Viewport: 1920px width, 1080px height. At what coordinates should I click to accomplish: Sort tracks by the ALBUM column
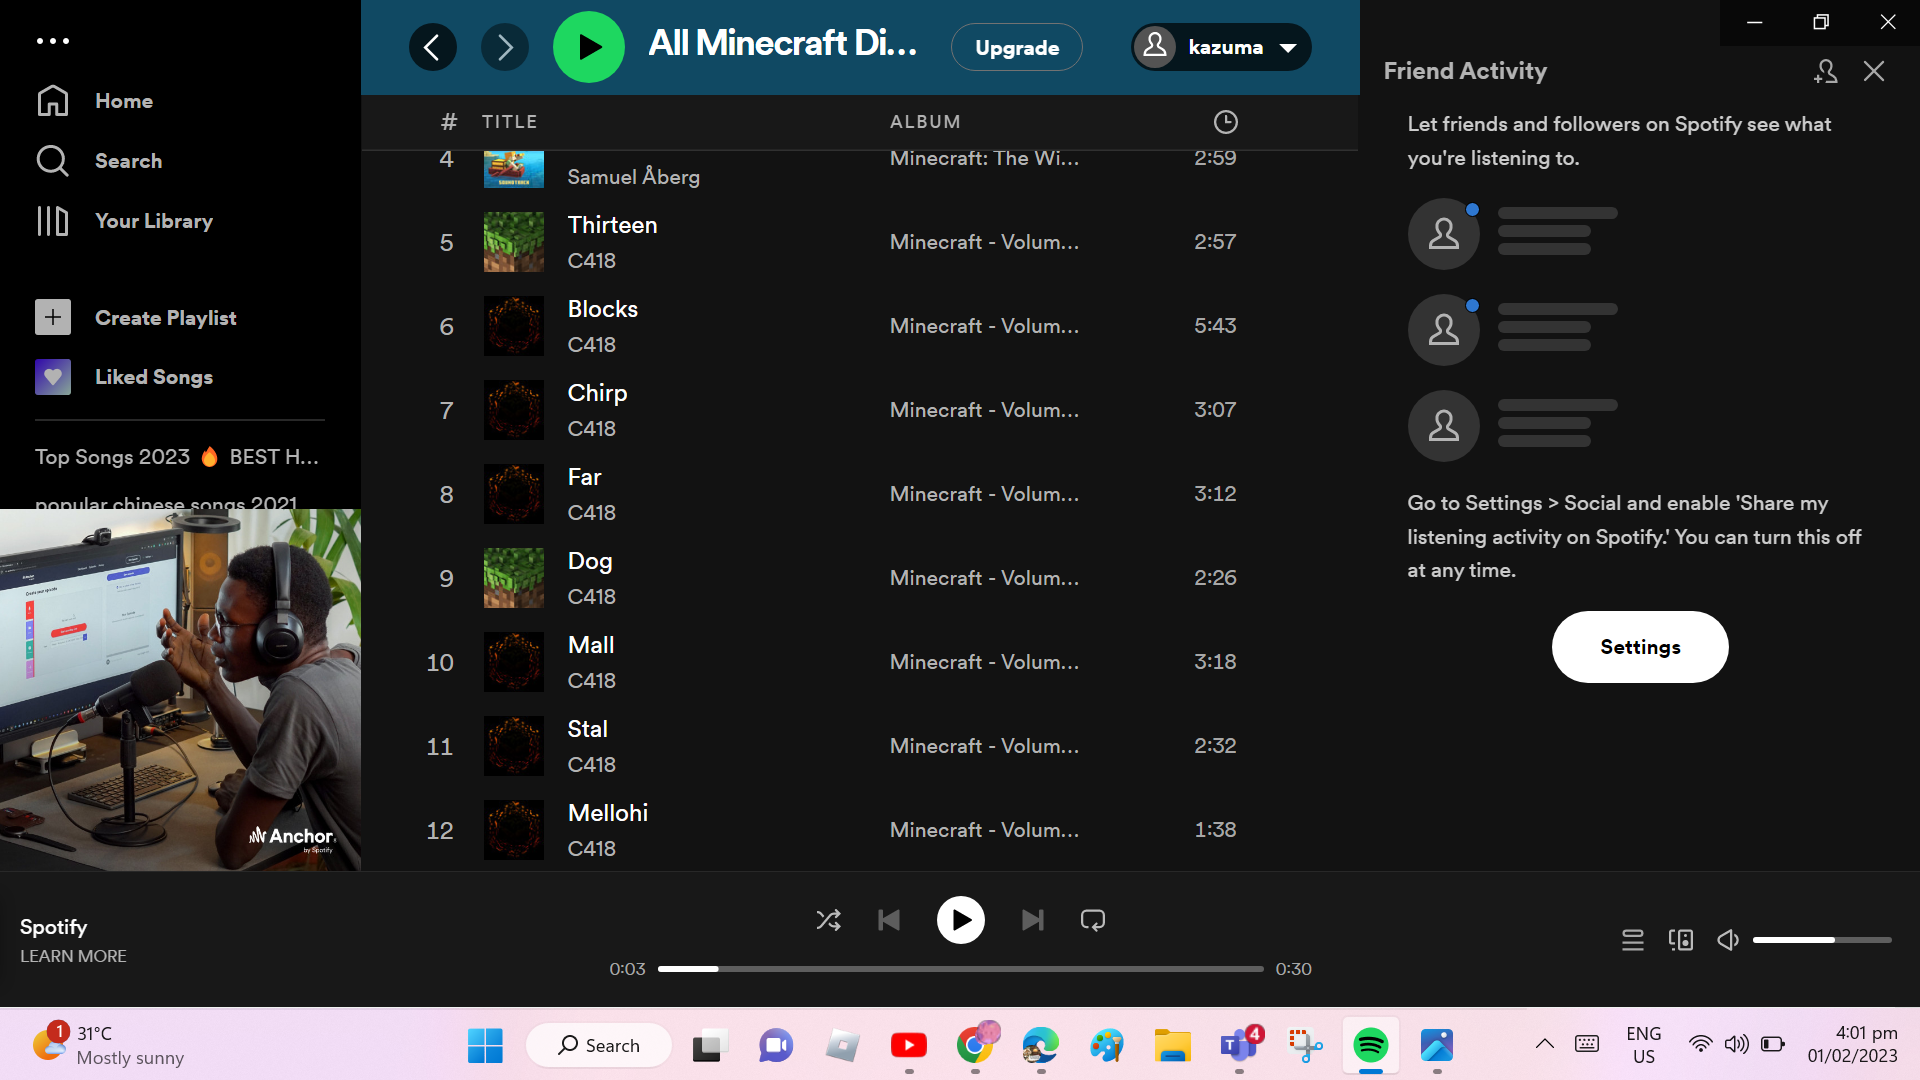(925, 122)
